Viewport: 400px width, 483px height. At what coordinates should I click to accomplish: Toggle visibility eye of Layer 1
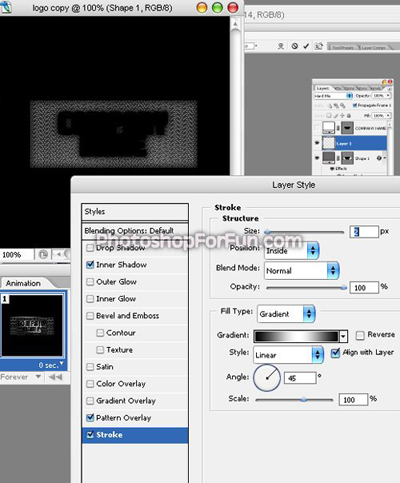tap(317, 143)
